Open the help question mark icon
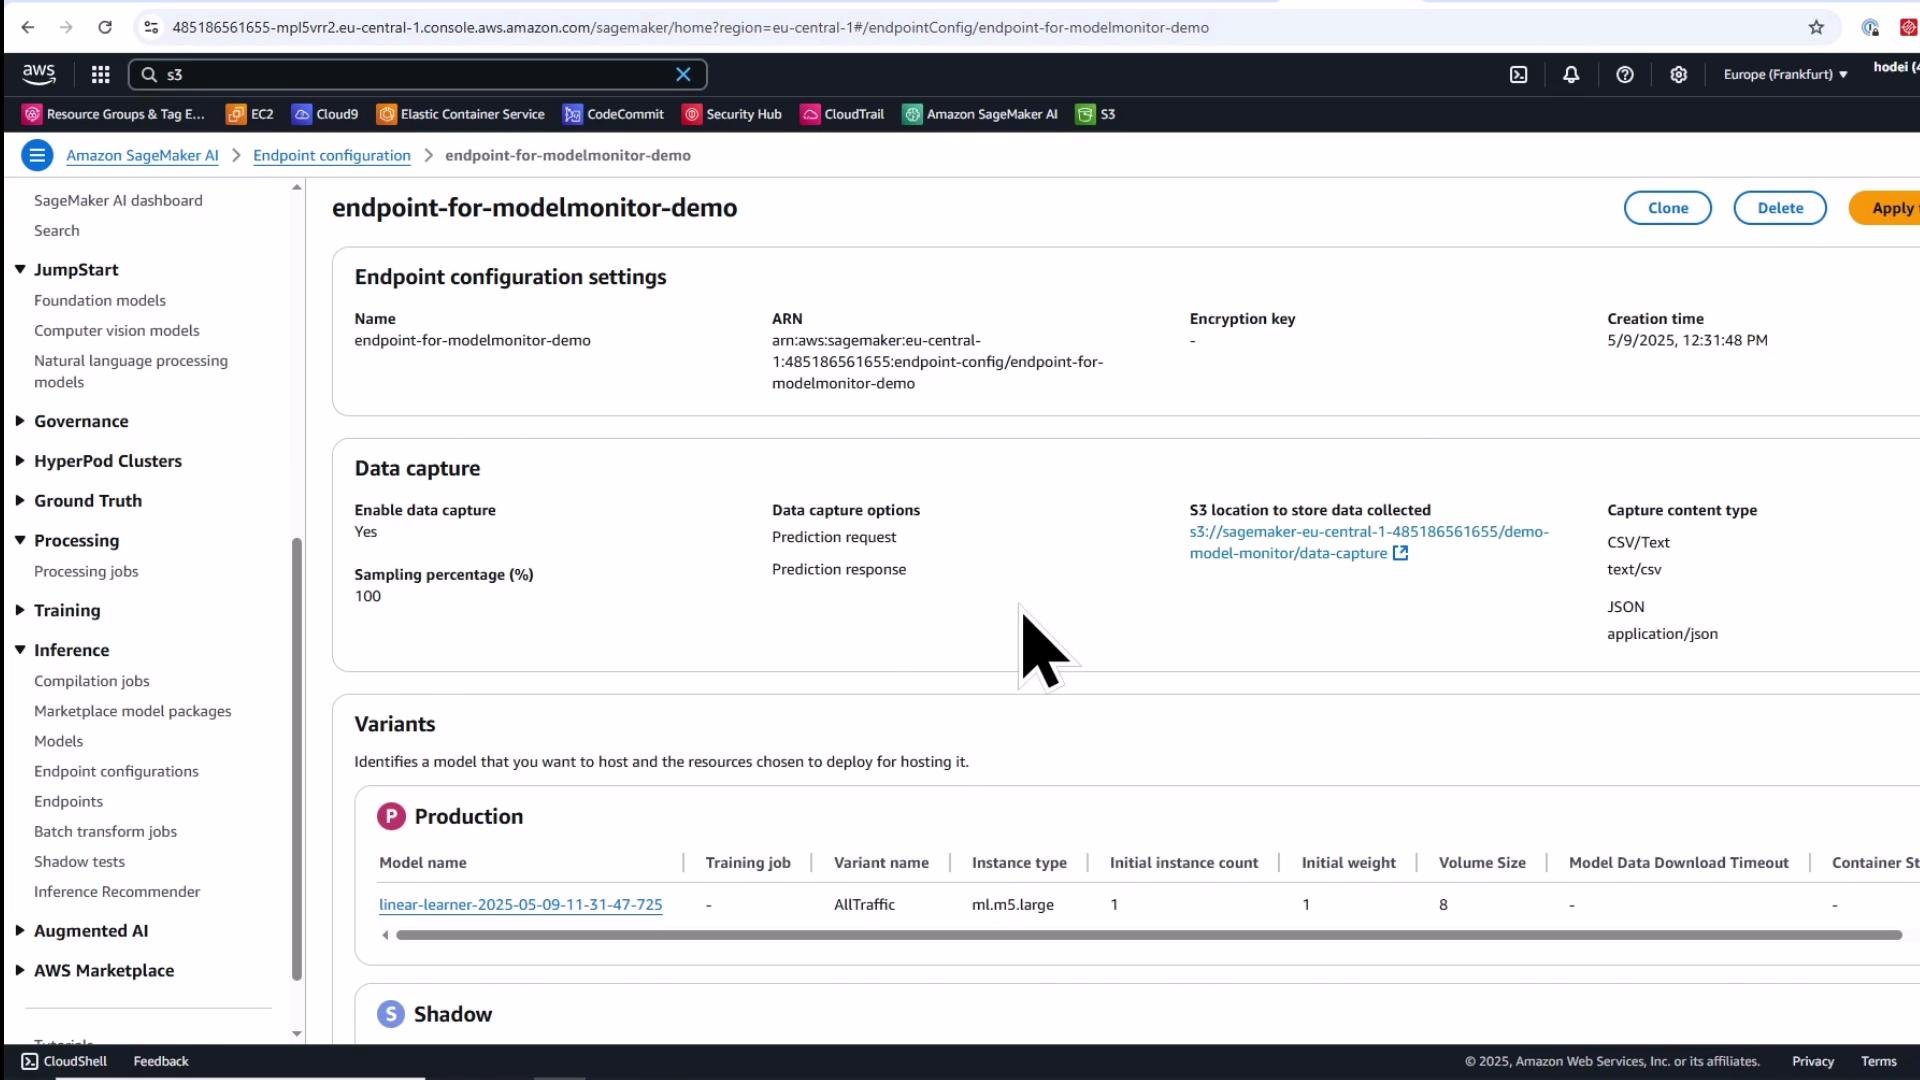 [1625, 74]
